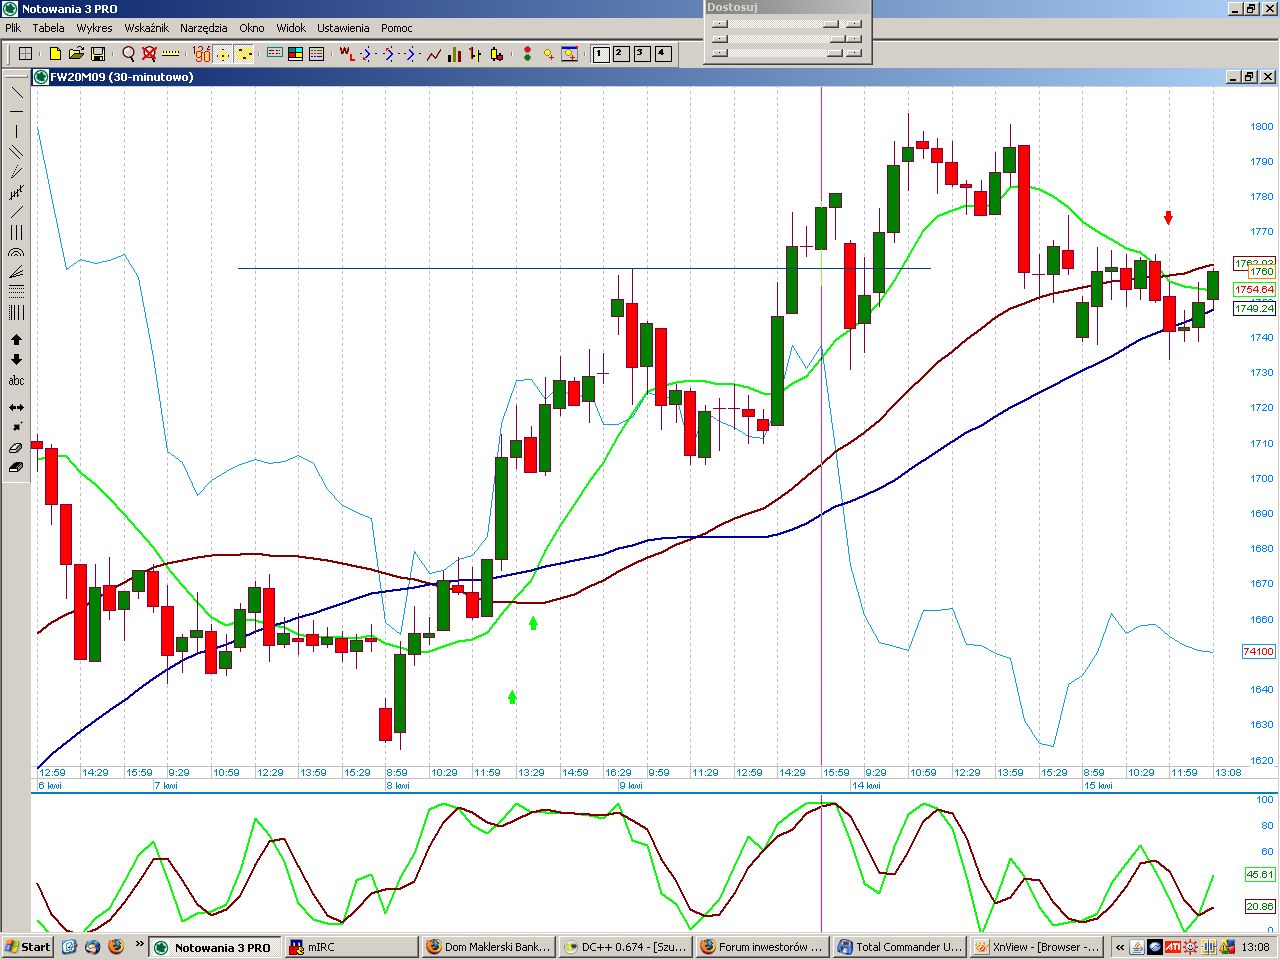Screen dimensions: 1280x960
Task: Switch to mIRC in the taskbar
Action: (320, 947)
